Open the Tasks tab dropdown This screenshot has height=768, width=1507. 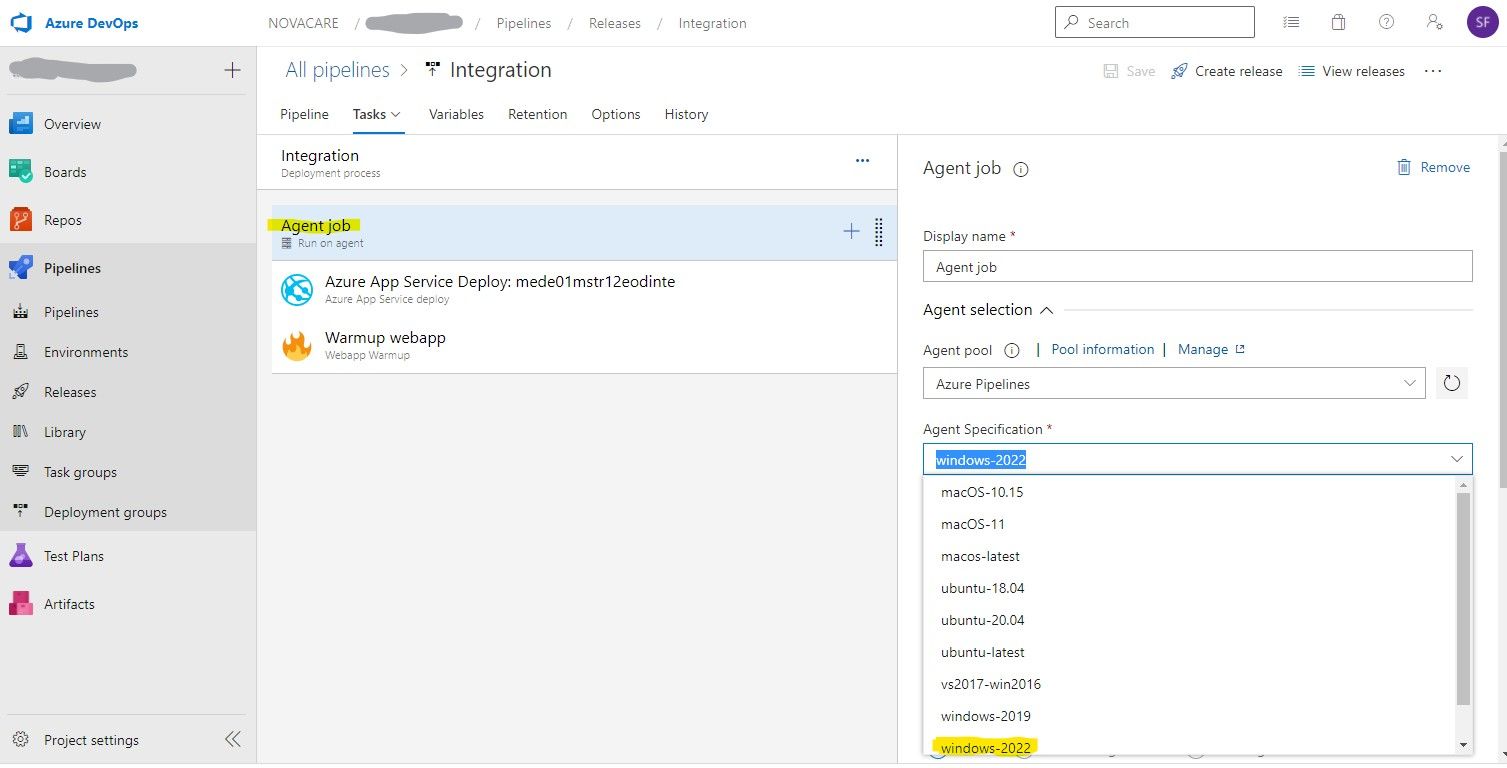(x=377, y=114)
